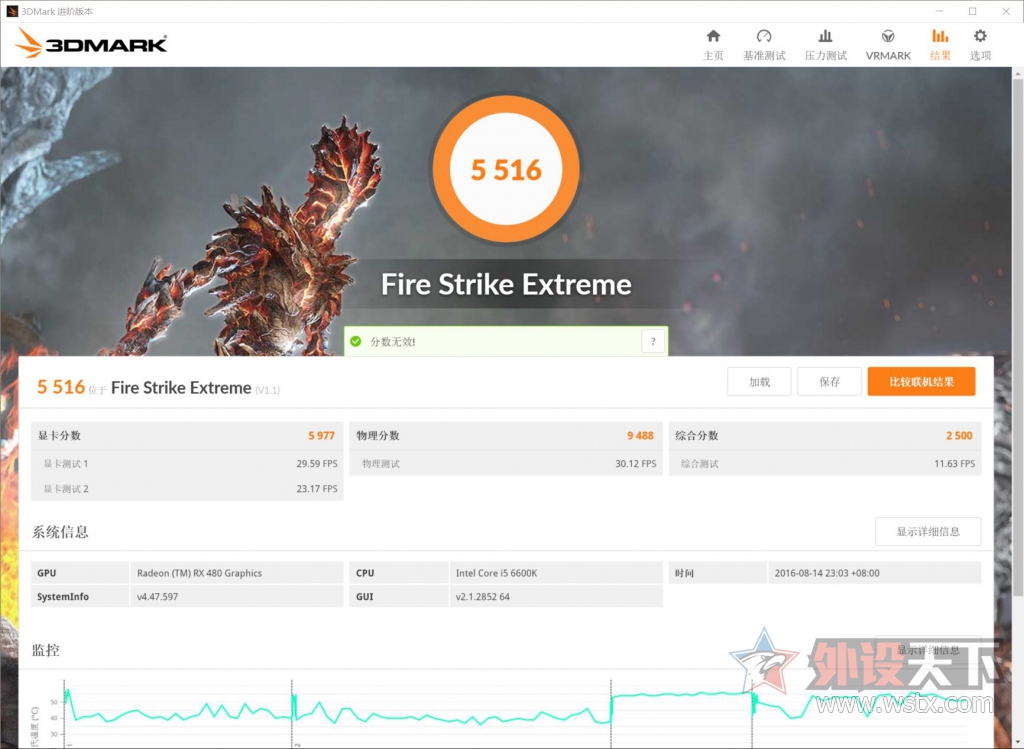
Task: Click the GUI v2.1.2852 64 value
Action: (x=483, y=596)
